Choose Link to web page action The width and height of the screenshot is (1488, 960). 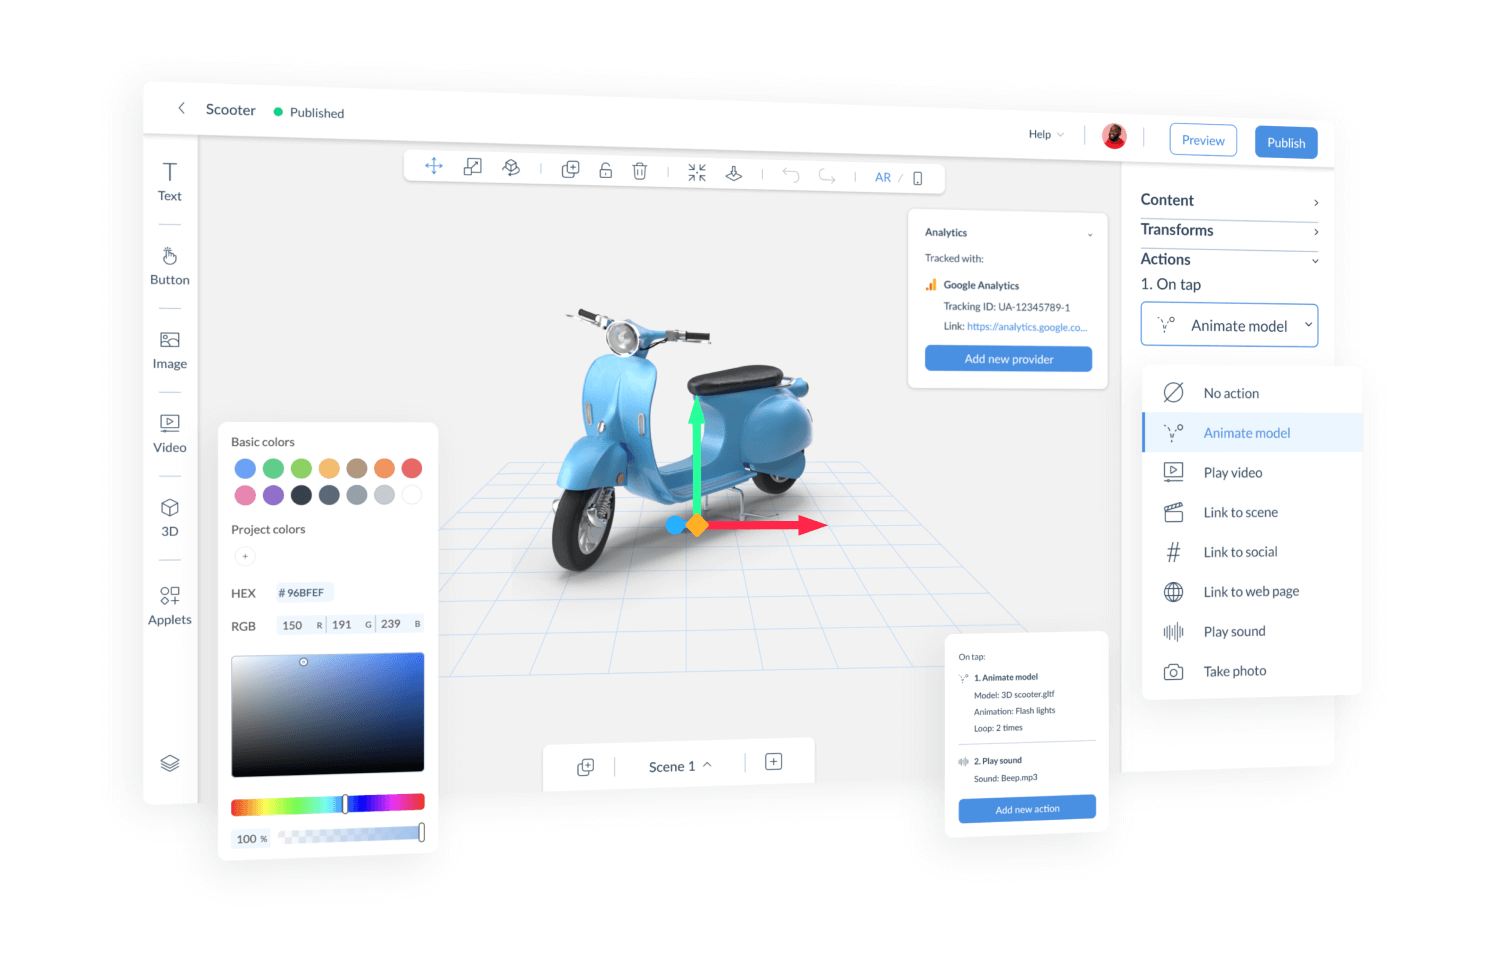(x=1250, y=591)
